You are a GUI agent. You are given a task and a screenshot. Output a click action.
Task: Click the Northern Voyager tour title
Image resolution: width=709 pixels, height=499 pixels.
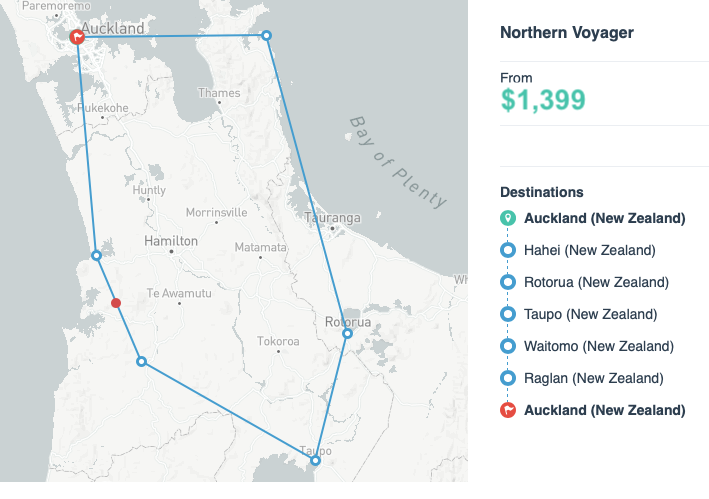[567, 33]
